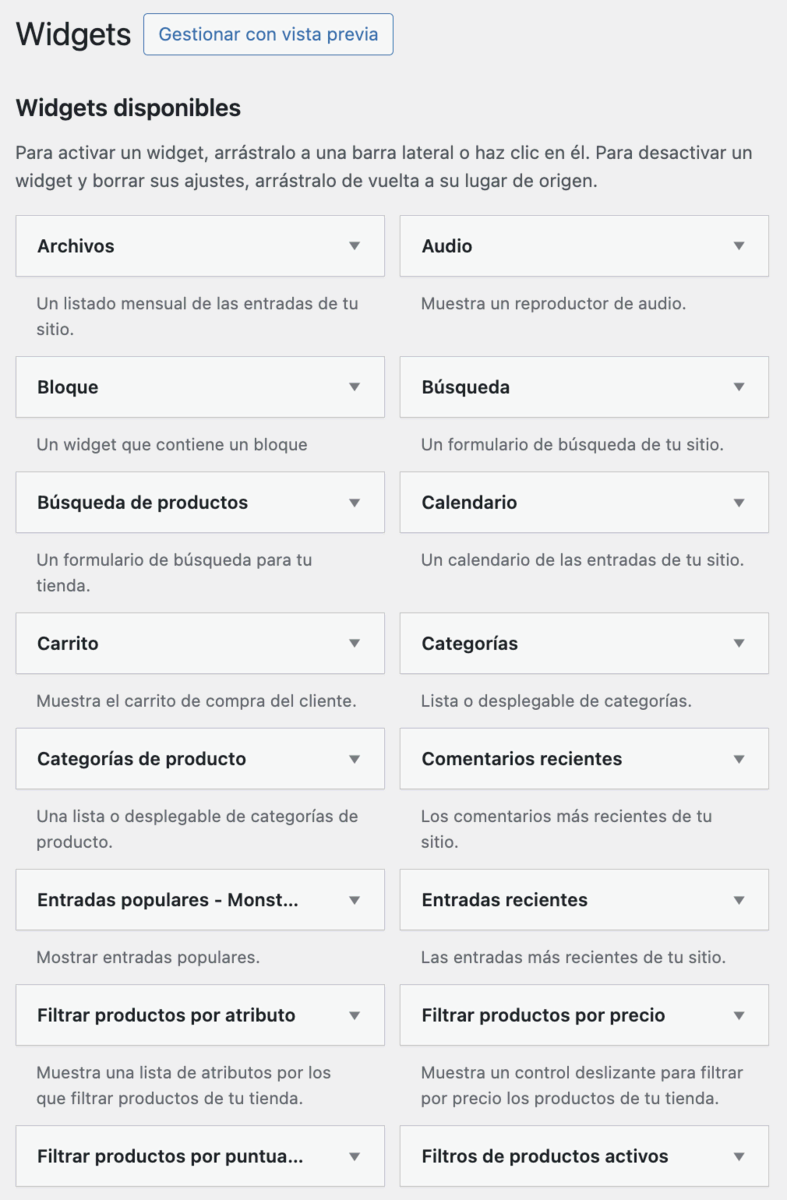Image resolution: width=787 pixels, height=1200 pixels.
Task: Expand the Categorías widget arrow
Action: click(739, 643)
